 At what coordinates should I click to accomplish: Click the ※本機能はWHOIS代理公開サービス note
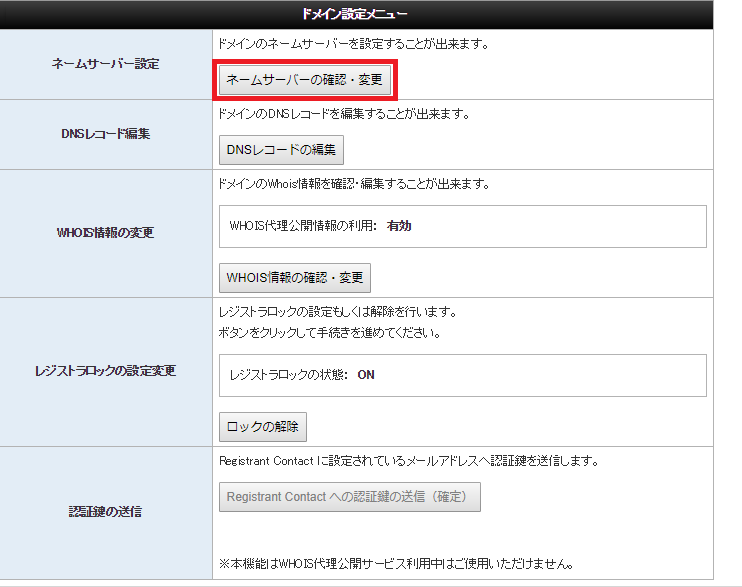397,564
